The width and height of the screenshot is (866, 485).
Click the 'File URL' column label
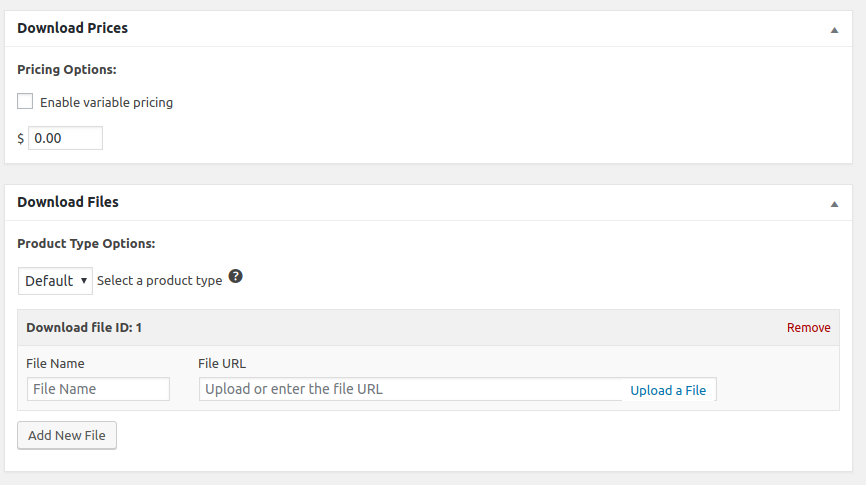click(222, 364)
